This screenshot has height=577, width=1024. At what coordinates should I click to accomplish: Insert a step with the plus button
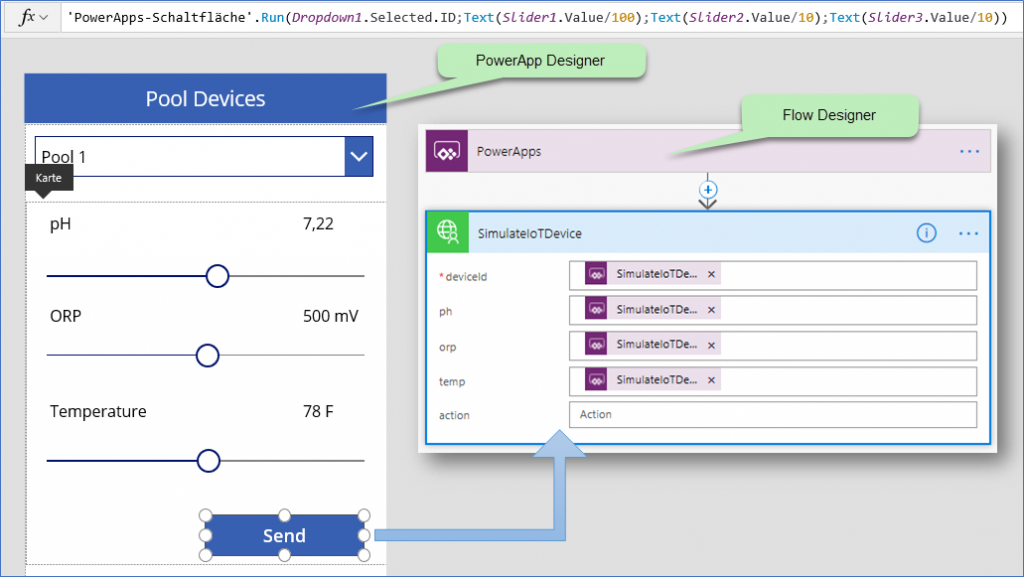708,190
